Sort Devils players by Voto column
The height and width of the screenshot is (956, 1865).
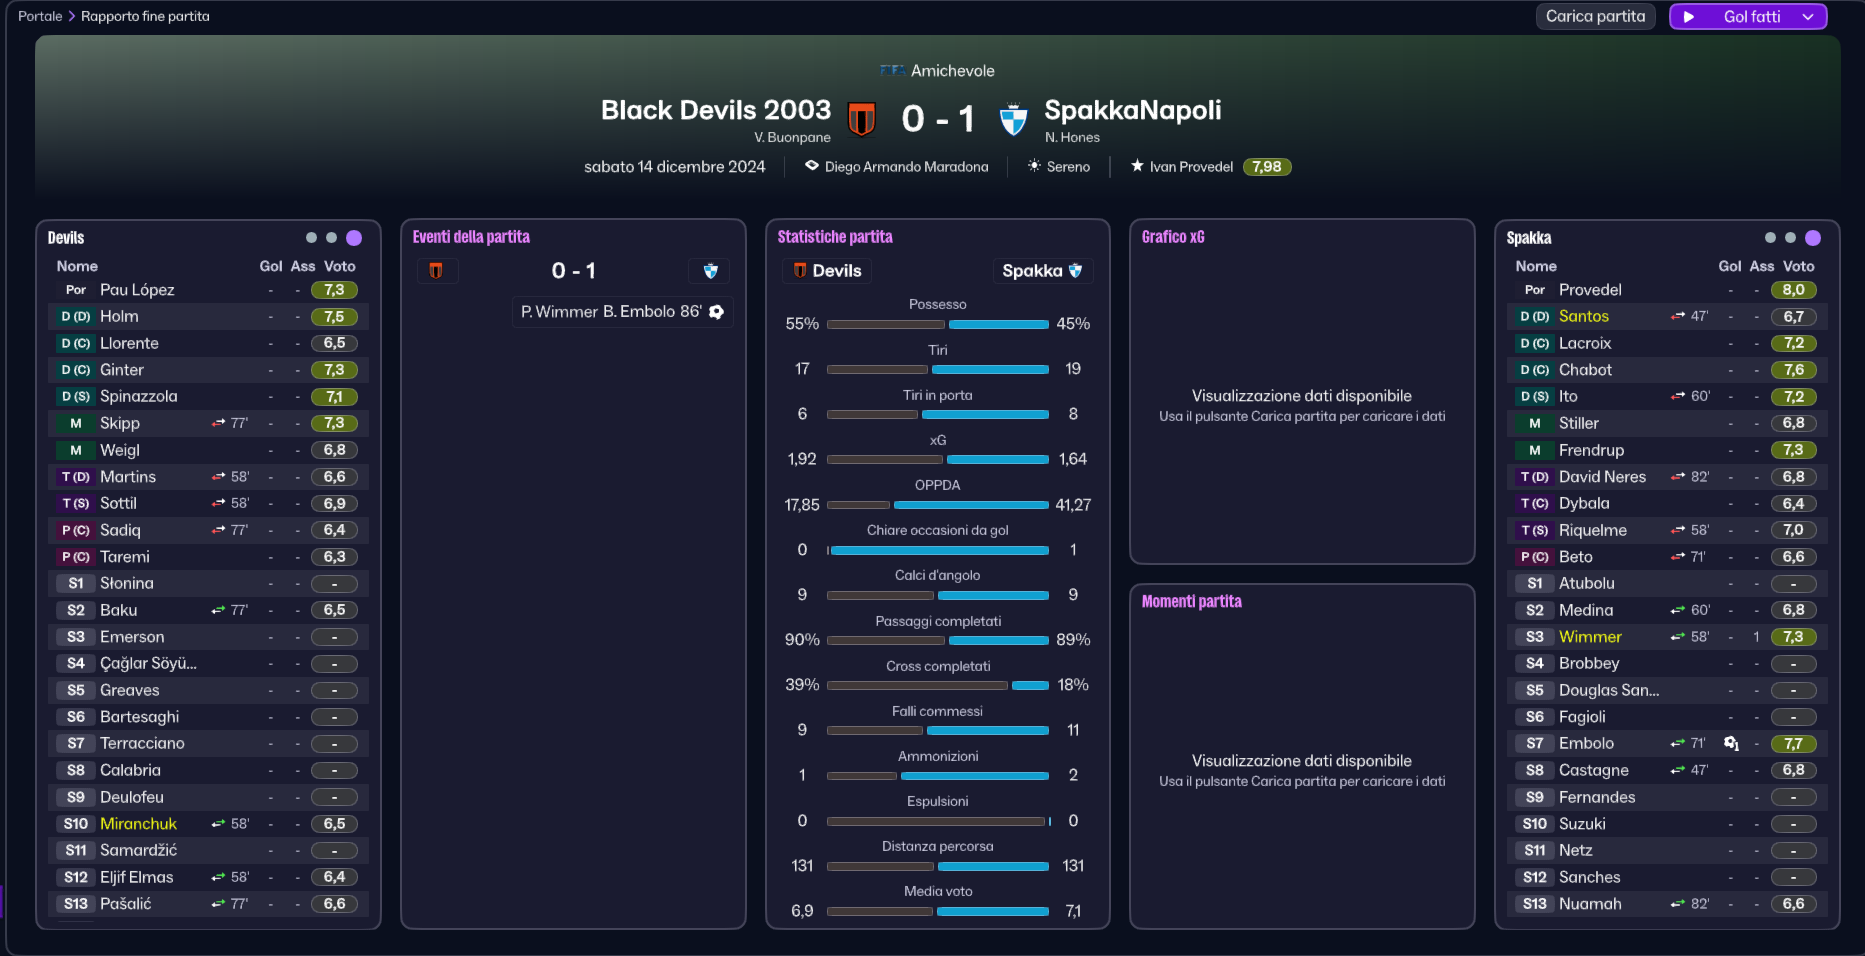339,266
